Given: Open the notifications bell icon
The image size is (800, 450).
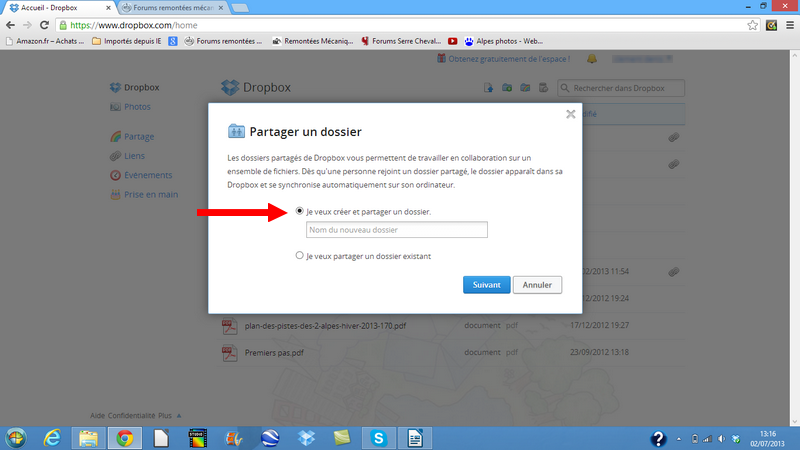Looking at the screenshot, I should [x=592, y=59].
